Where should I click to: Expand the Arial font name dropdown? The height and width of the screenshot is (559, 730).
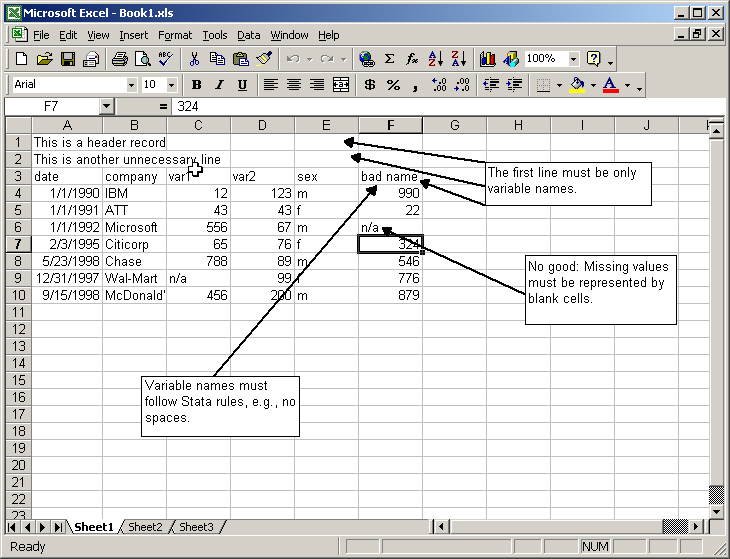coord(131,85)
